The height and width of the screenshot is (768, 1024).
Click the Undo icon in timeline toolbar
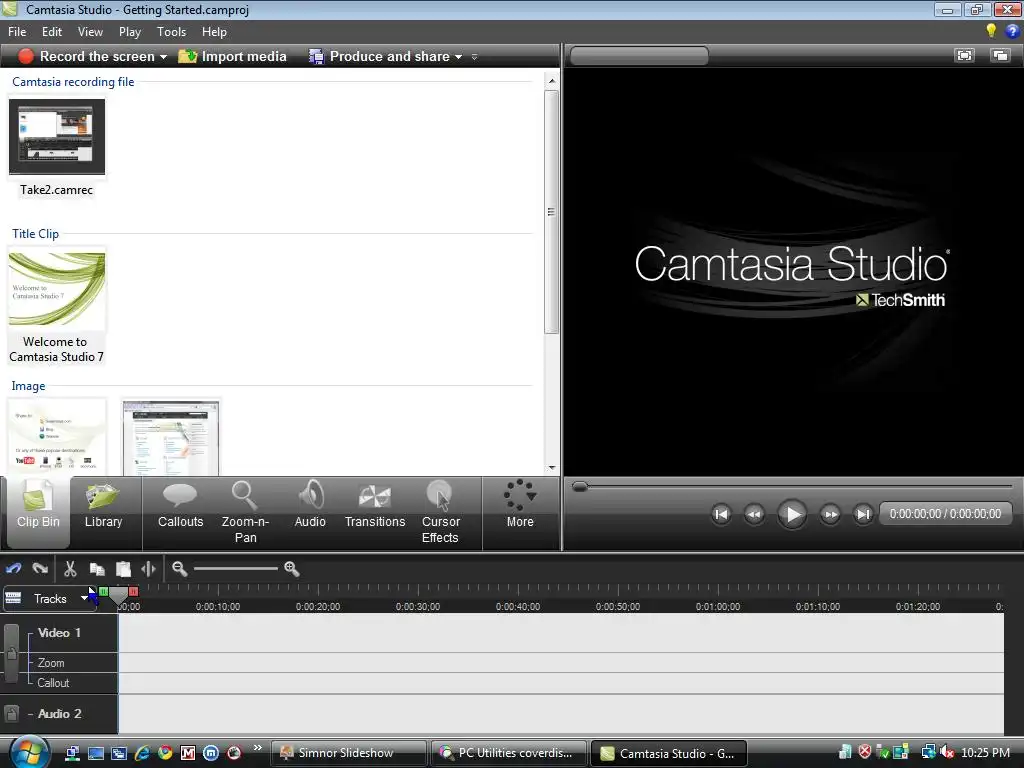point(14,569)
